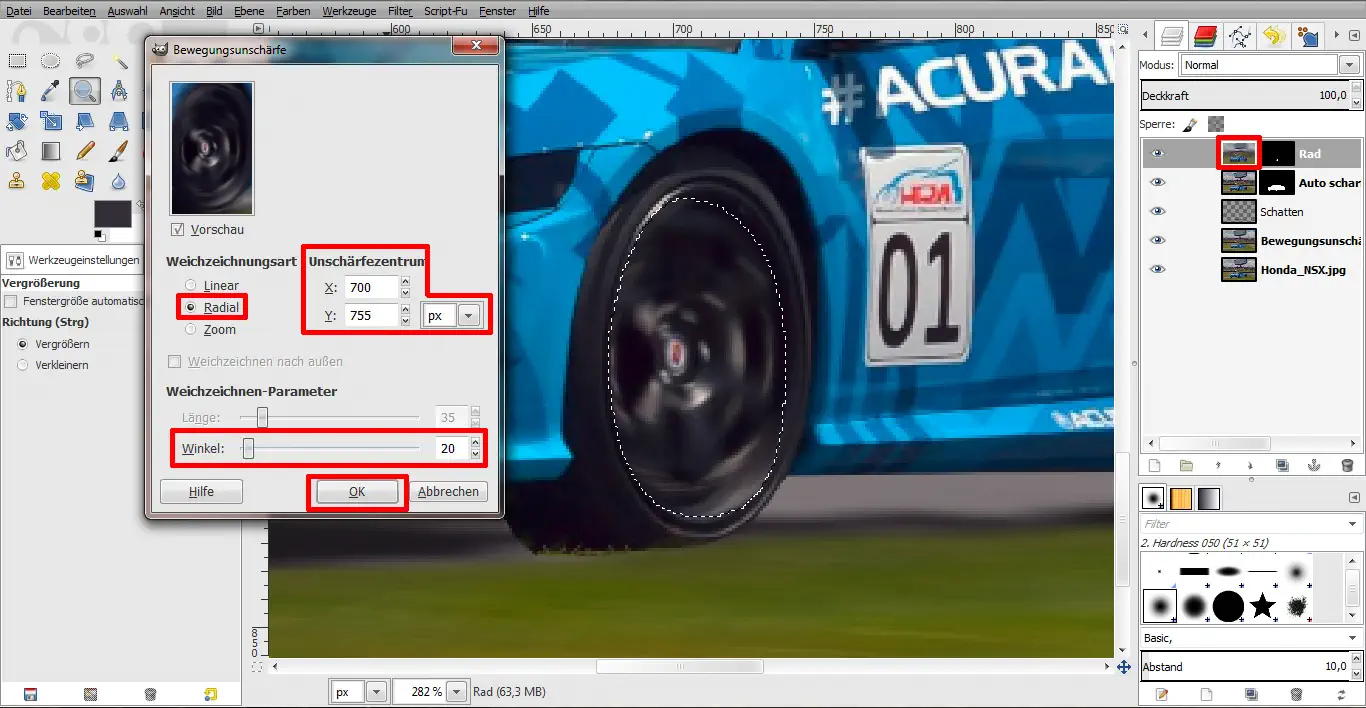Confirm the blur with OK button
This screenshot has height=708, width=1366.
click(x=357, y=492)
